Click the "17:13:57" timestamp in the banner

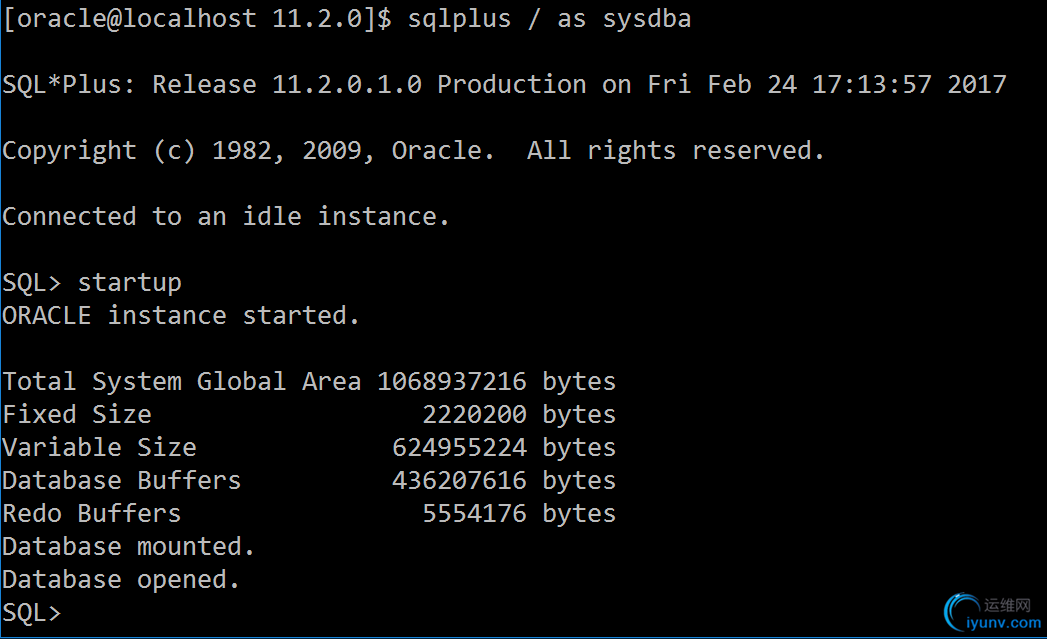click(x=871, y=85)
